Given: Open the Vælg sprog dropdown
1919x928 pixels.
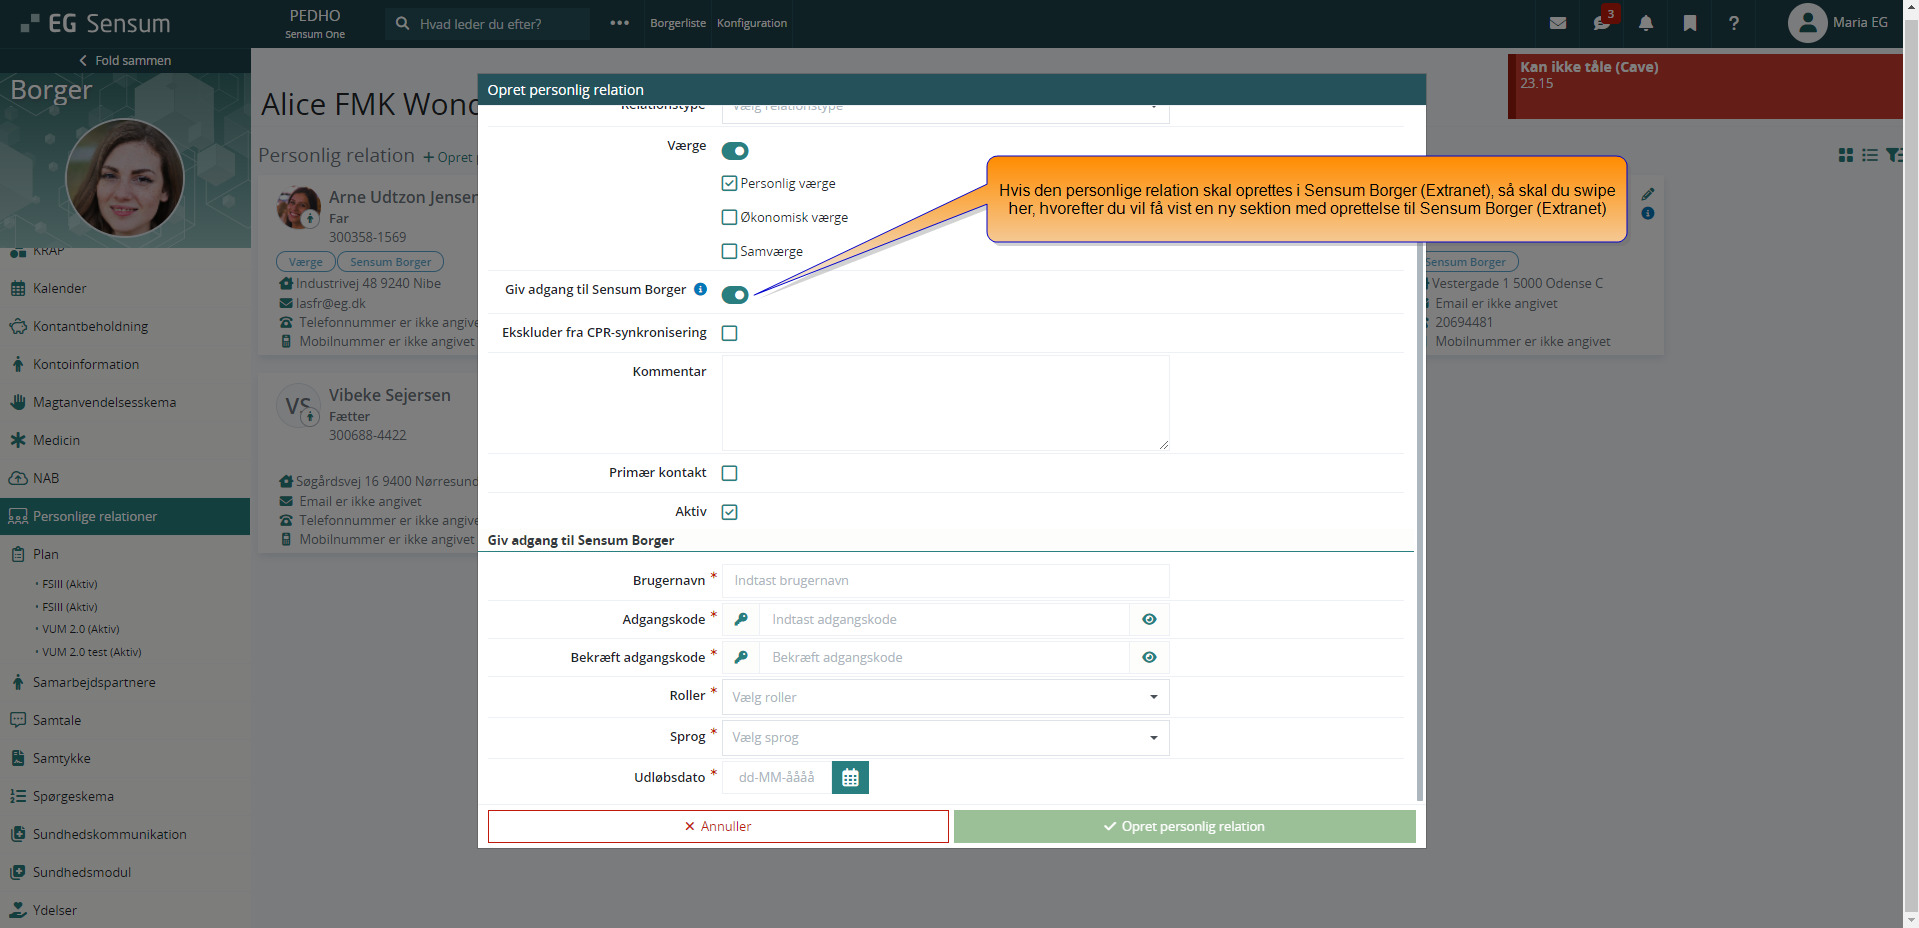Looking at the screenshot, I should pyautogui.click(x=945, y=738).
